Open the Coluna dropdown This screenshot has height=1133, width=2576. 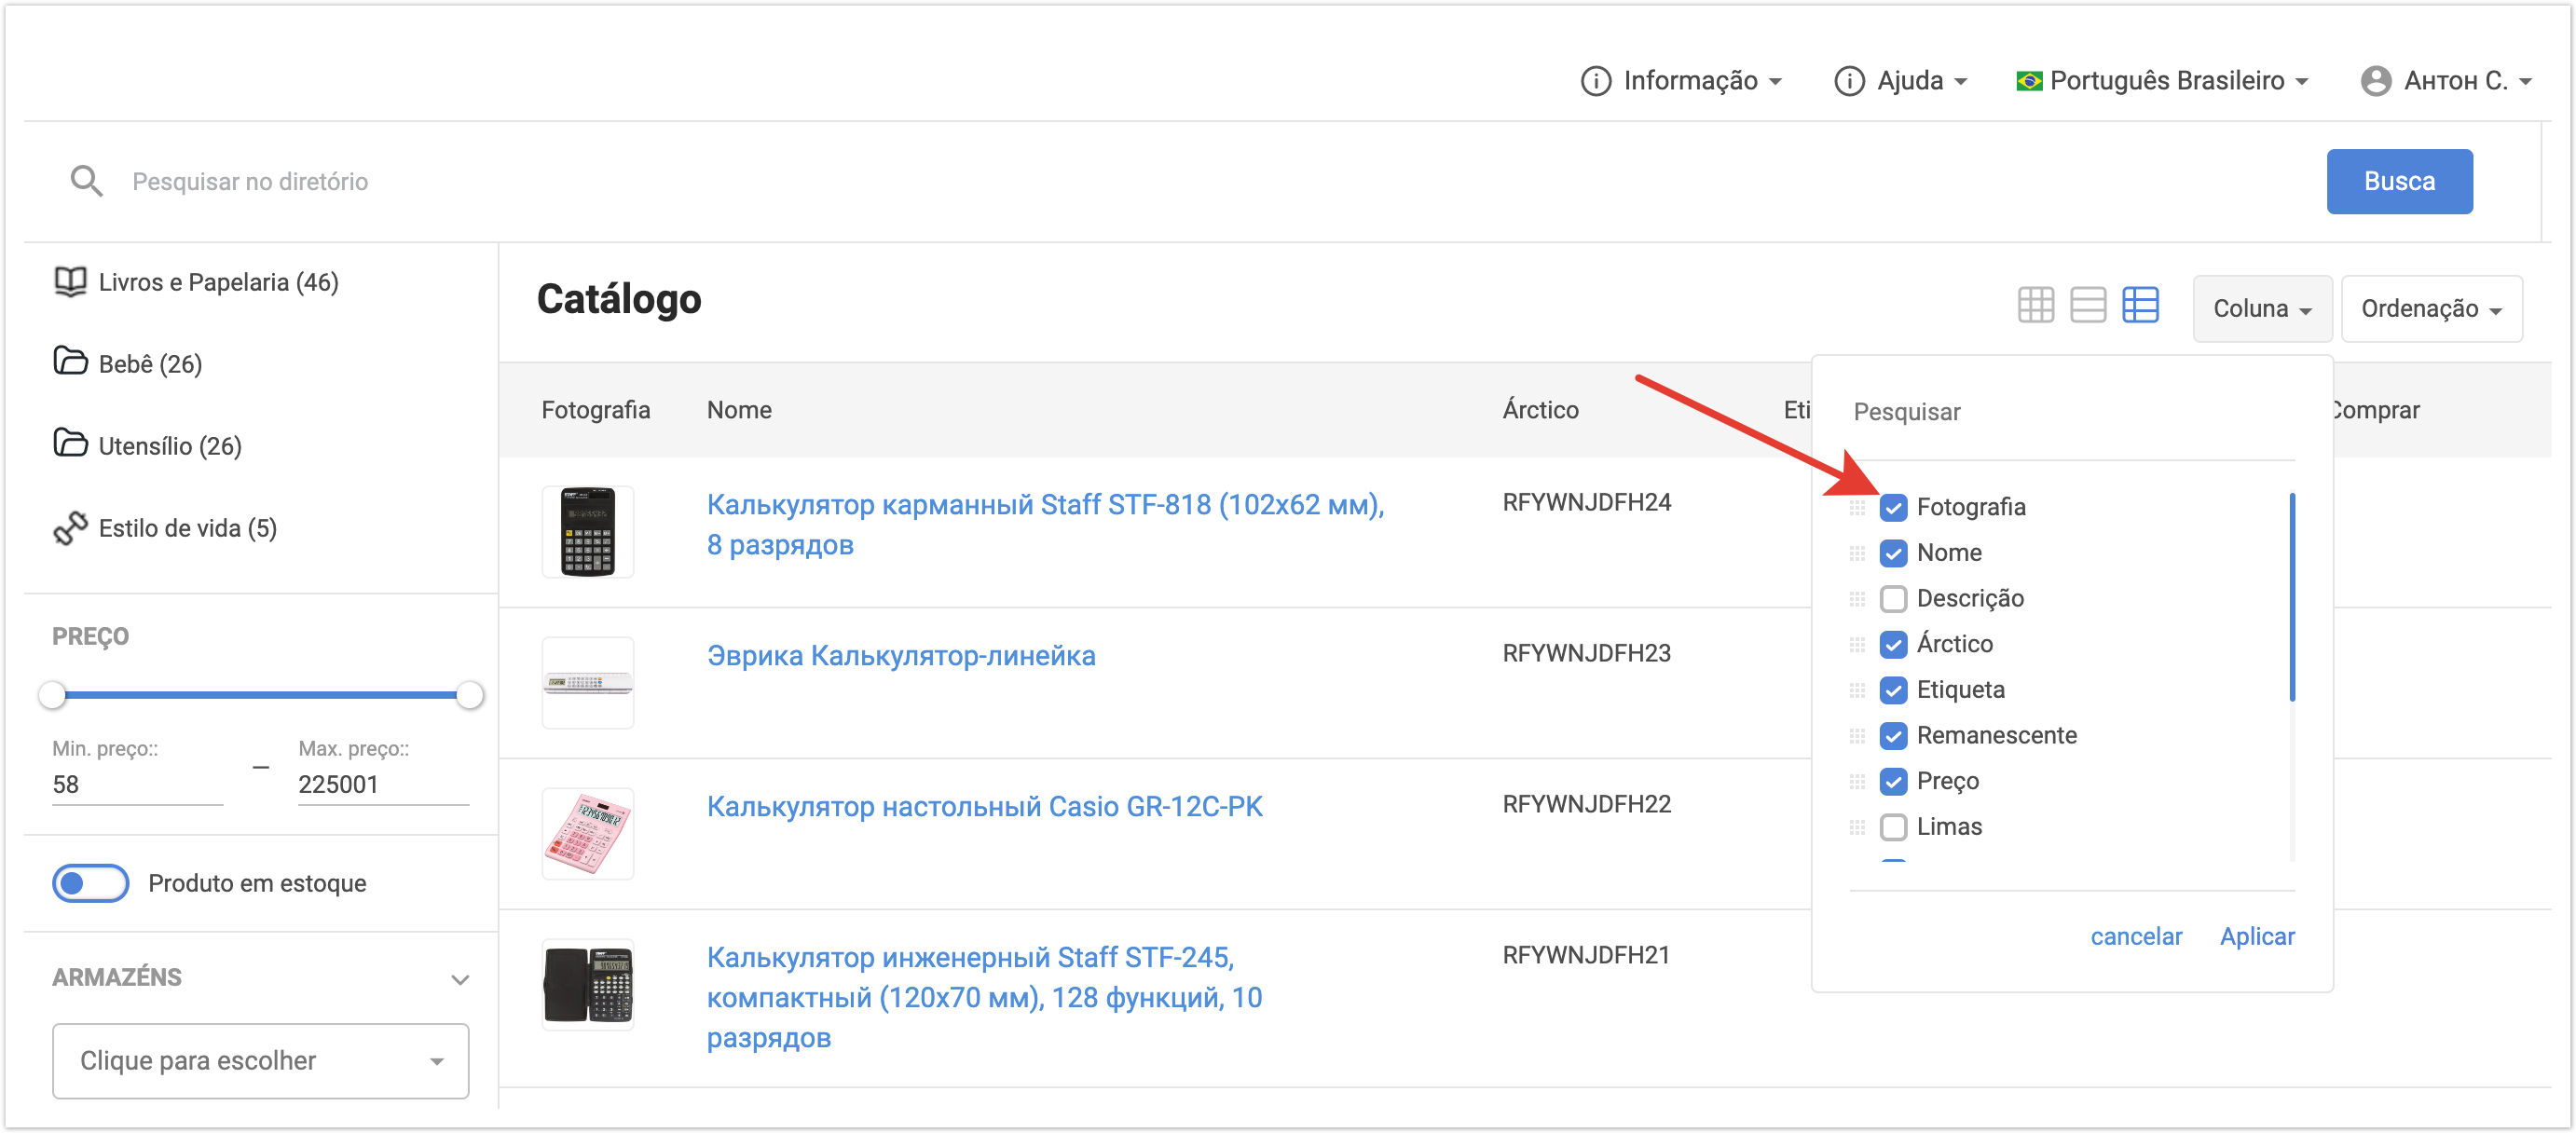[x=2261, y=309]
